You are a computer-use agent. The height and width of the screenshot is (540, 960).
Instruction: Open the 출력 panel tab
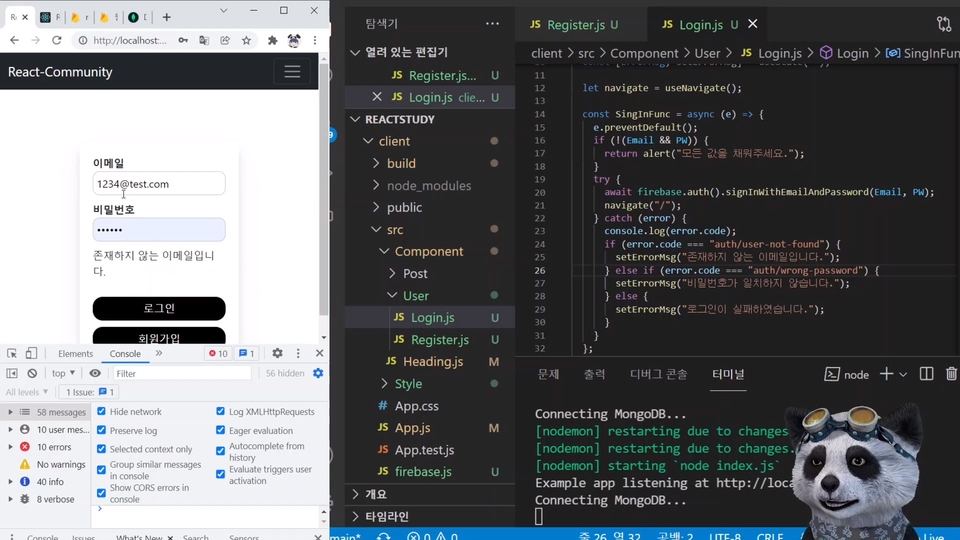[594, 374]
